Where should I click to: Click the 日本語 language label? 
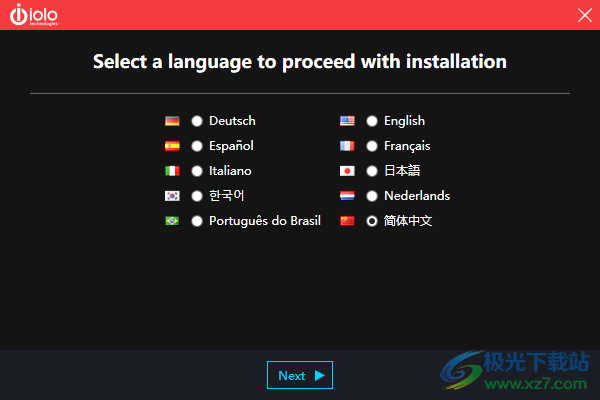click(x=402, y=171)
